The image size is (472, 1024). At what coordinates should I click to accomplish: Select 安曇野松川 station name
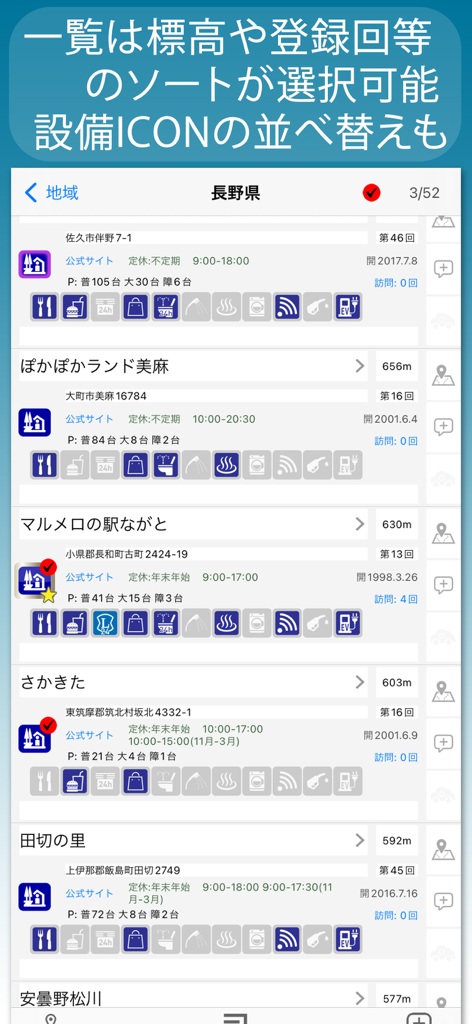[x=61, y=999]
